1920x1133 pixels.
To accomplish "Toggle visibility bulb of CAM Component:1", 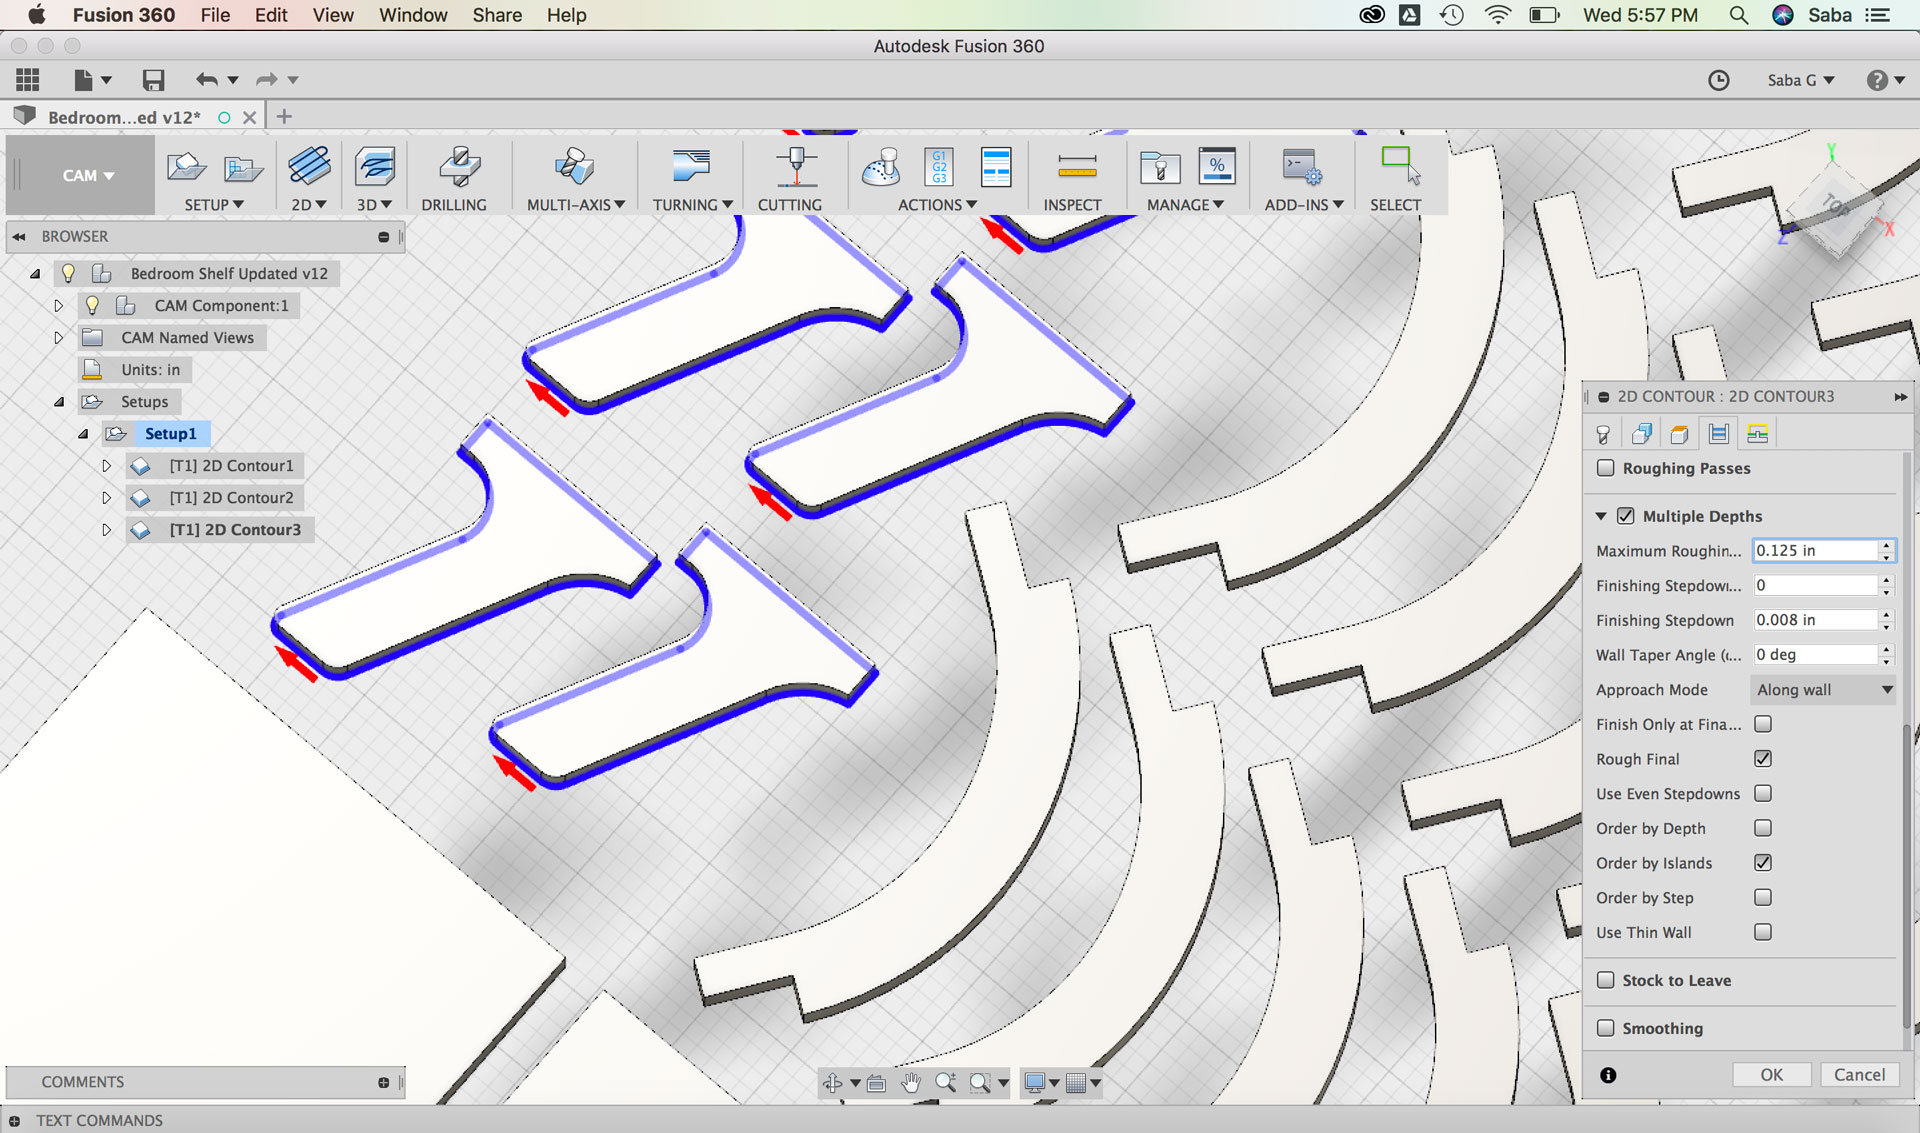I will [x=92, y=305].
